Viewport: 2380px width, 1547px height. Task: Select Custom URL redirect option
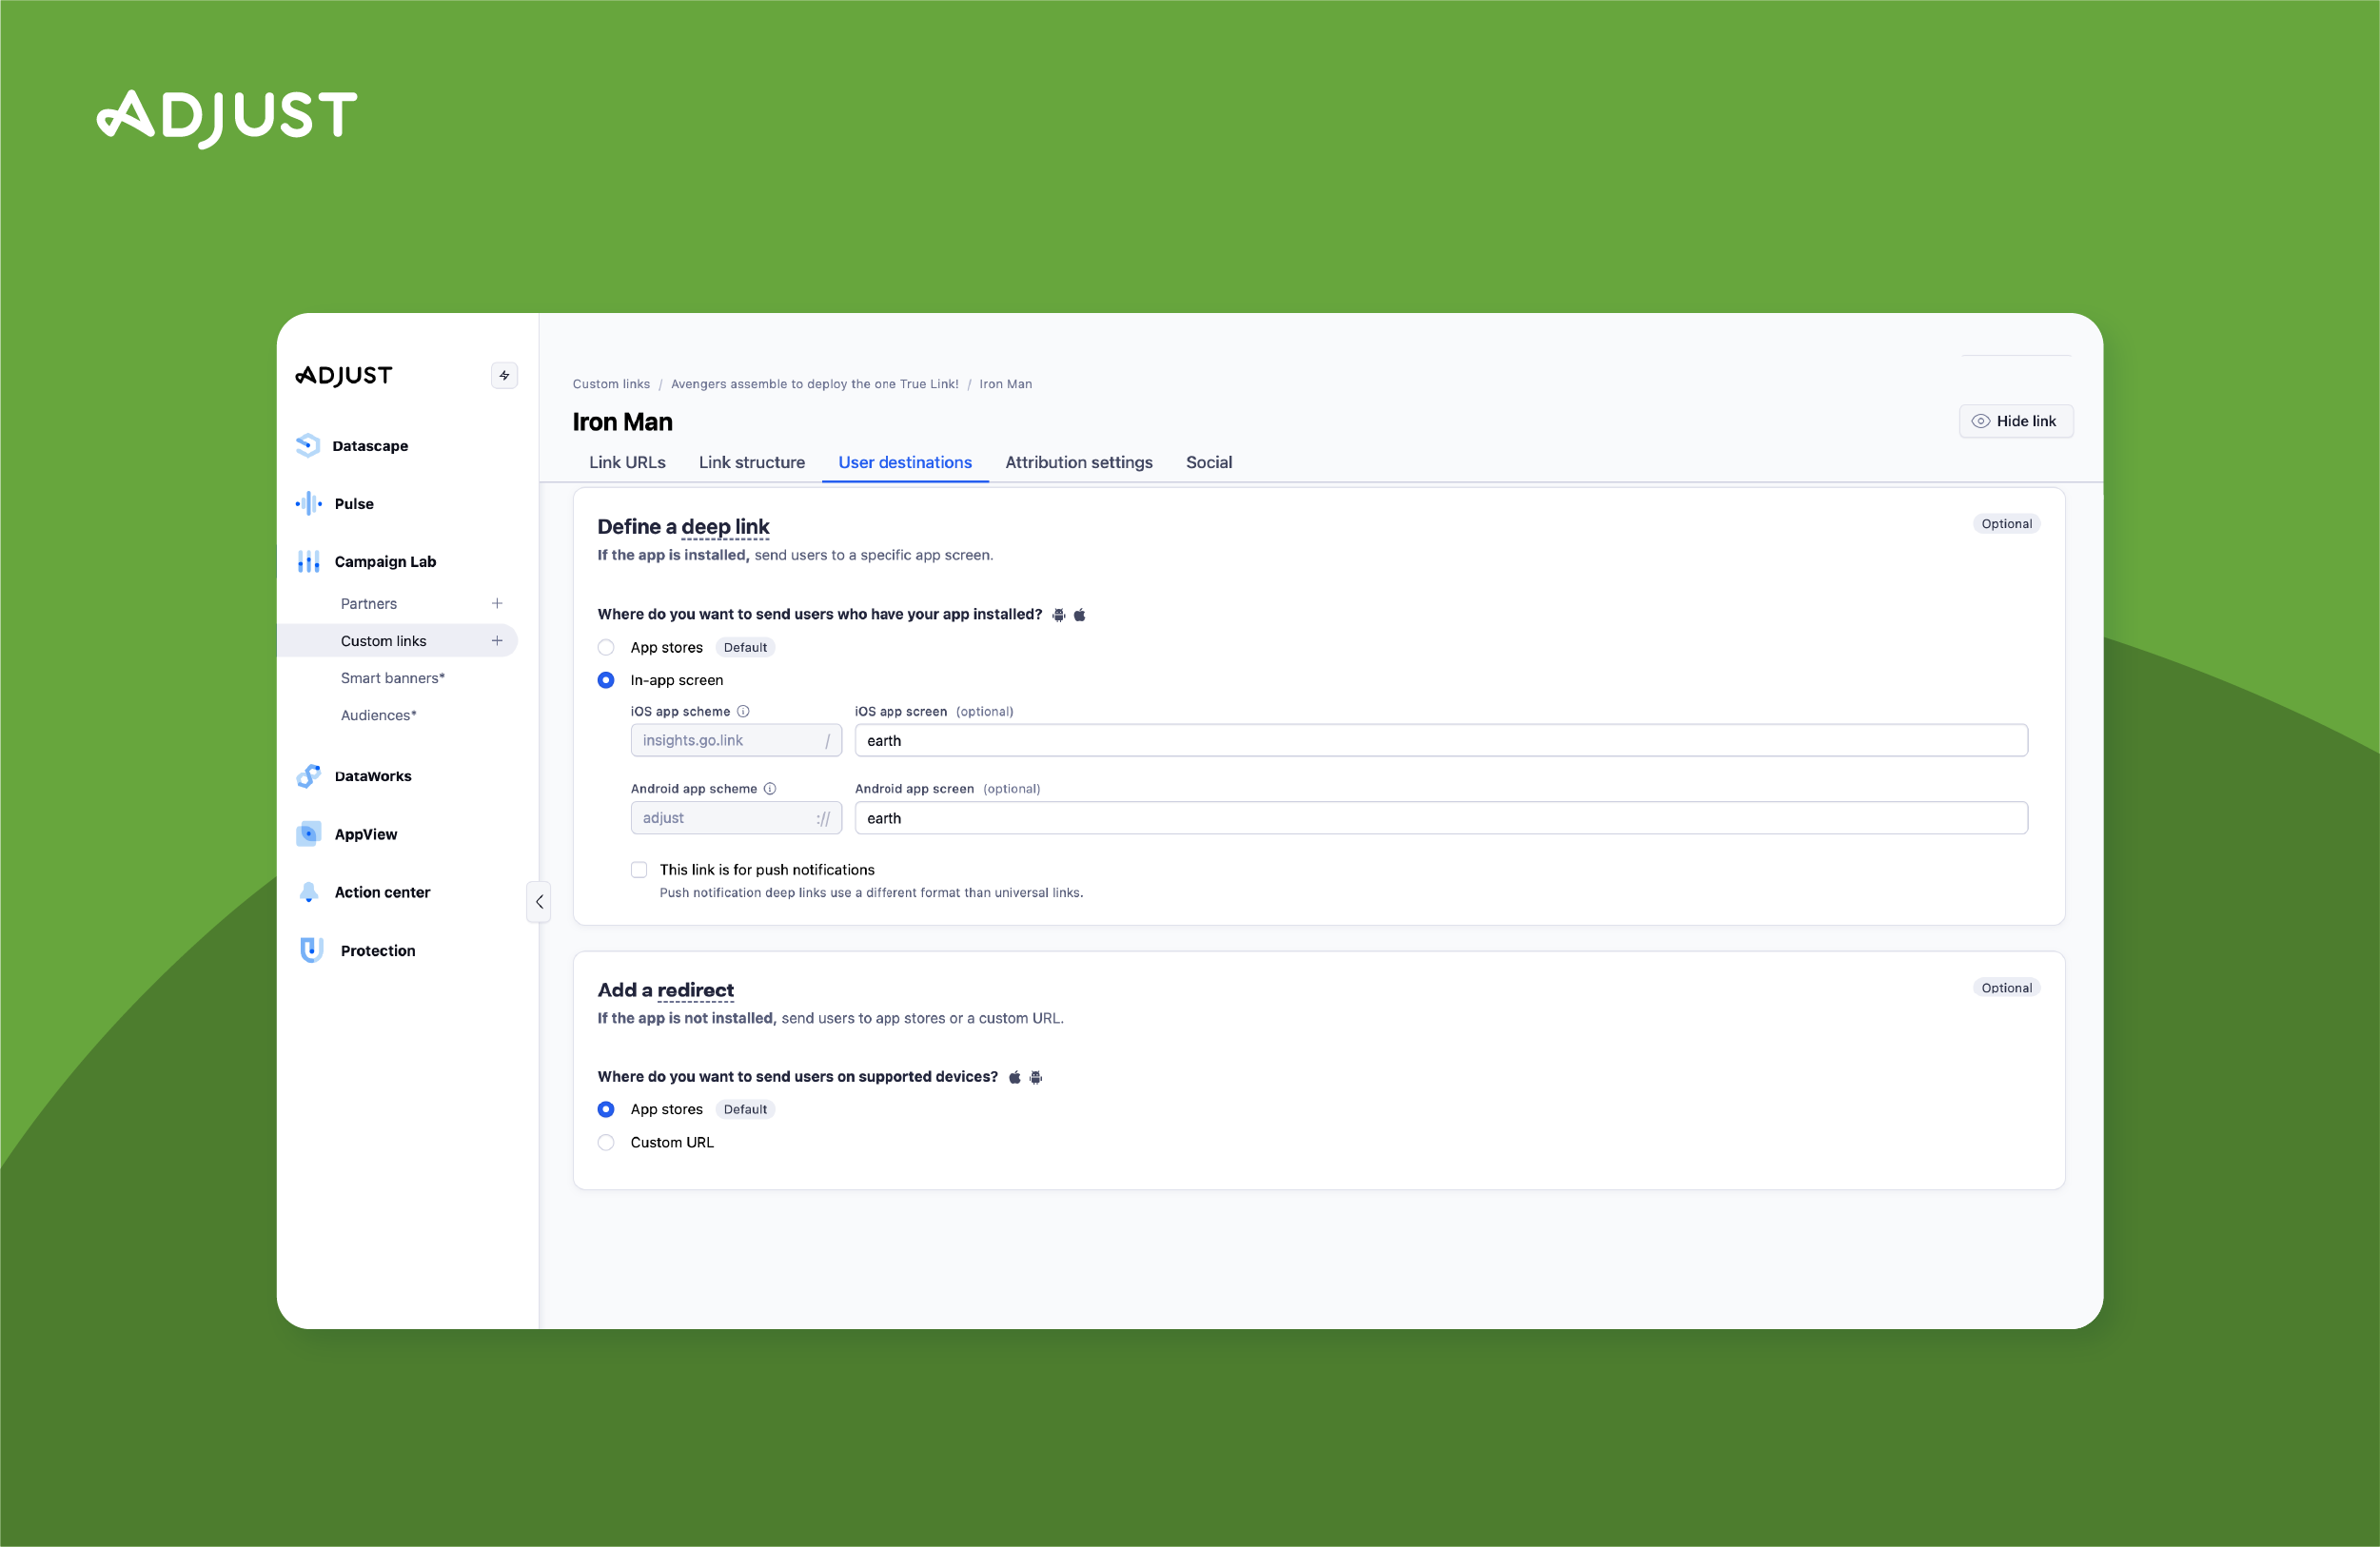pyautogui.click(x=606, y=1142)
